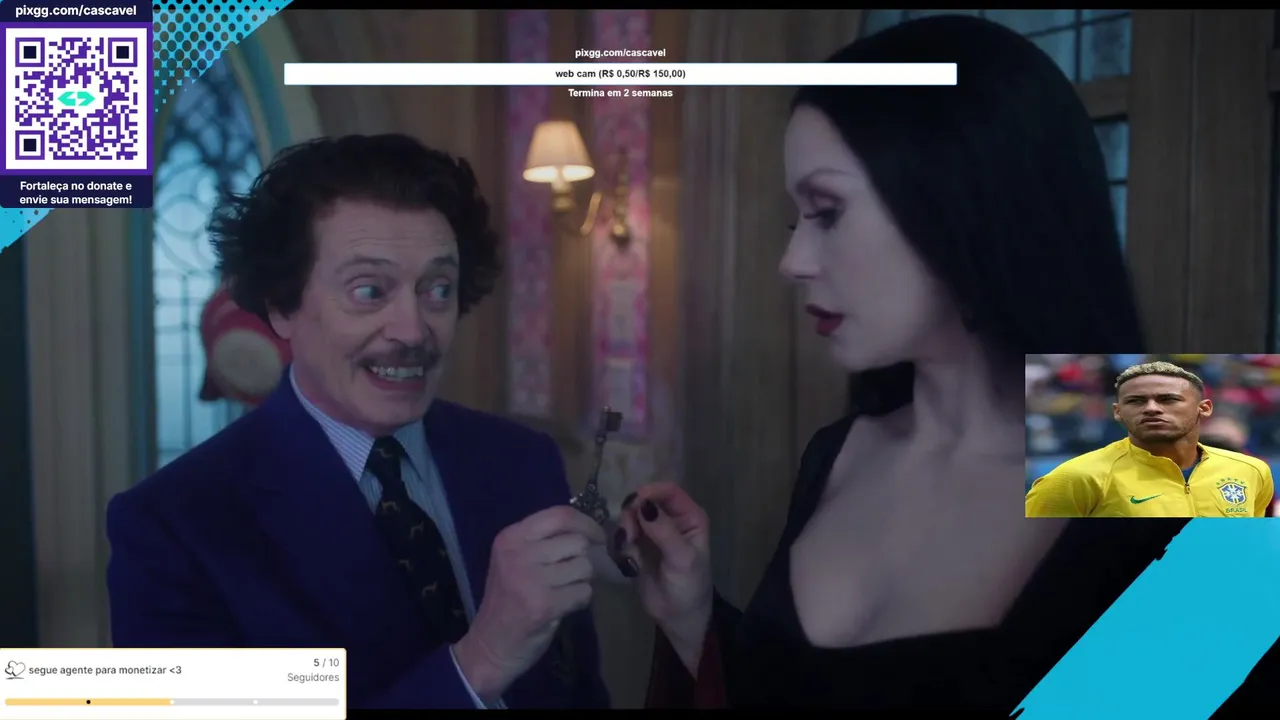This screenshot has width=1280, height=720.
Task: Click the heart icon in the follower goal widget
Action: click(x=15, y=670)
